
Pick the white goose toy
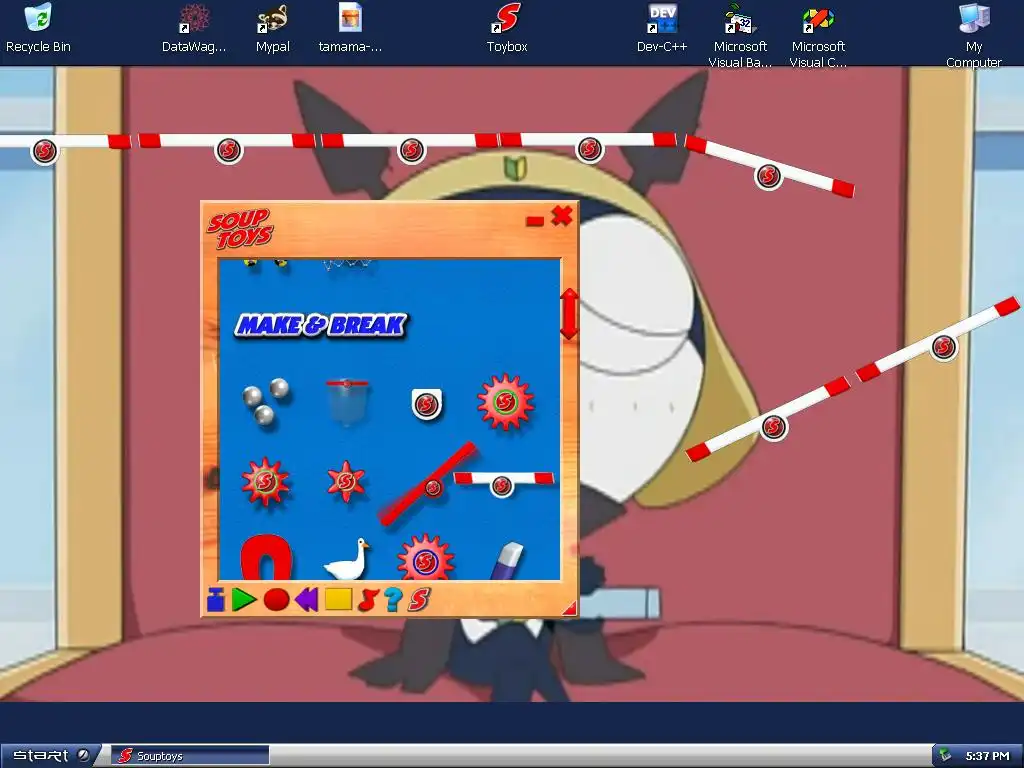click(x=347, y=558)
